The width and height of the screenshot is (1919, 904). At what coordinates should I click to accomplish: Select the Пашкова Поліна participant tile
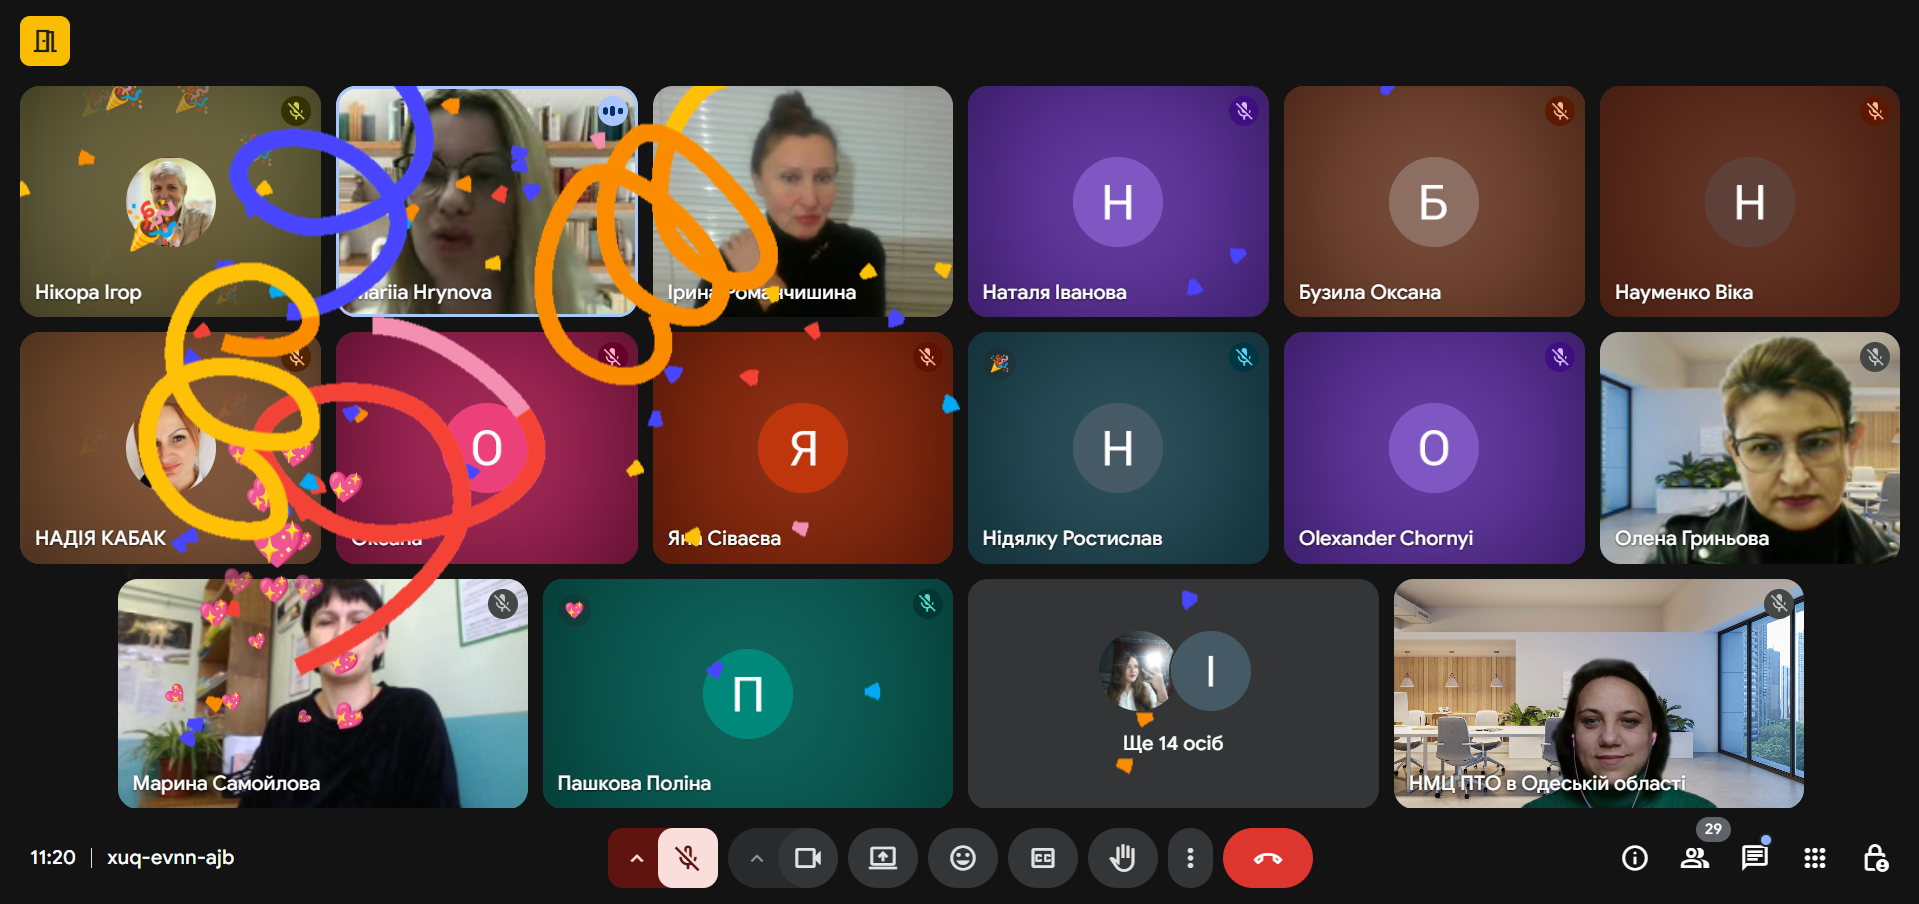(747, 693)
